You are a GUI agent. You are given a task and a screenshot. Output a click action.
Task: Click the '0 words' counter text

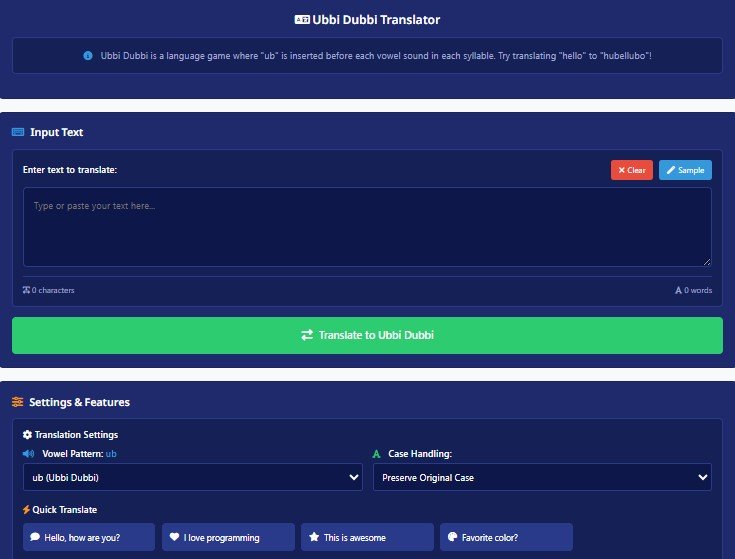(698, 290)
